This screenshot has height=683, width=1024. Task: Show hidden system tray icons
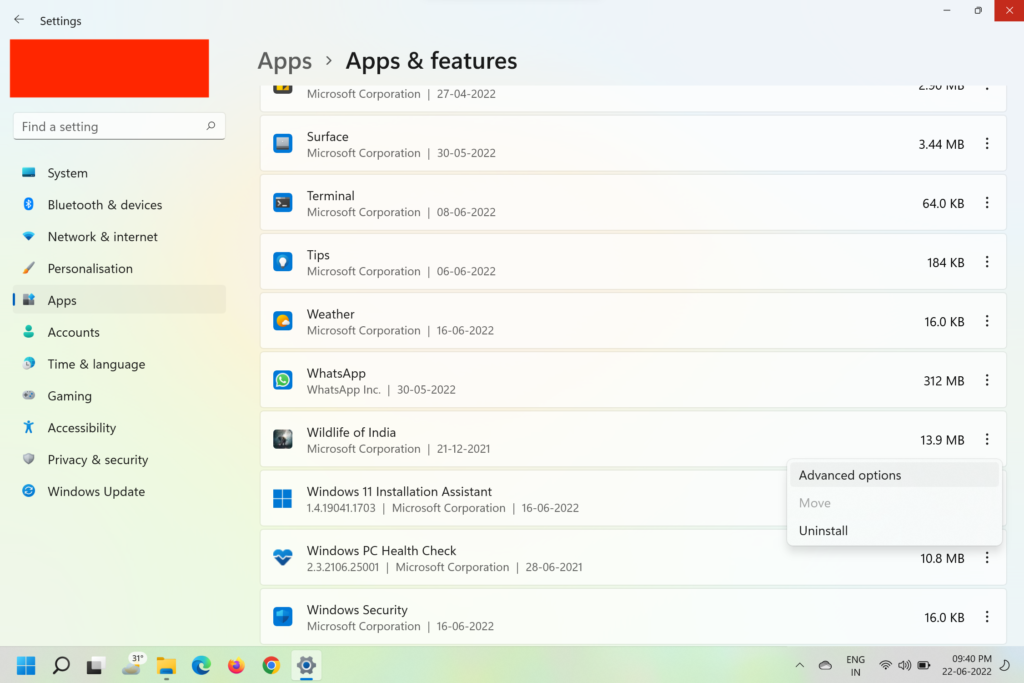click(x=799, y=665)
